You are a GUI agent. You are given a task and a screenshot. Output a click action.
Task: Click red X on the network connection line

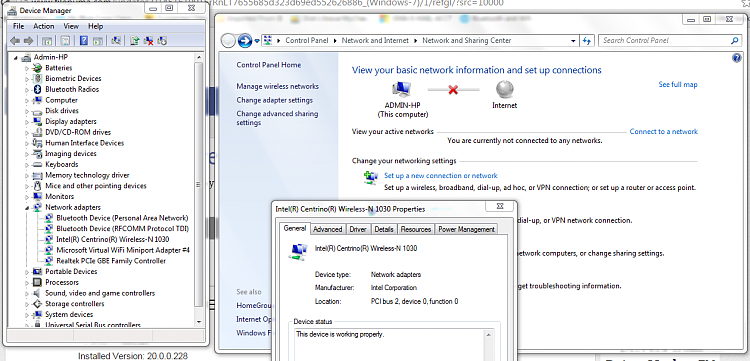coord(453,89)
